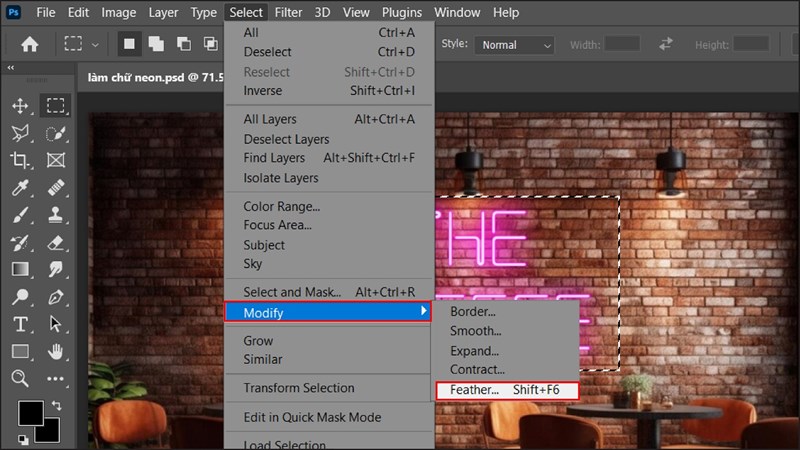Select the Eyedropper tool
Screen dimensions: 800x450
click(20, 188)
